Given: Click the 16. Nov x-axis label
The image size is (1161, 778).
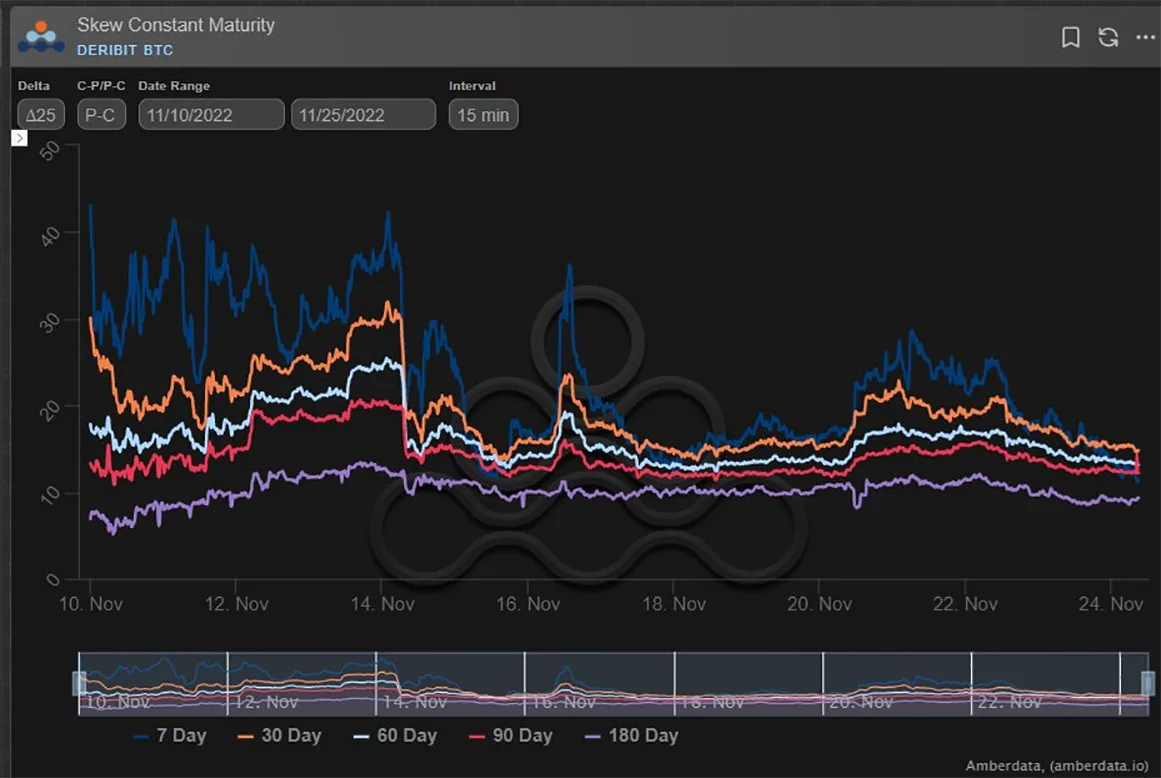Looking at the screenshot, I should pos(528,604).
